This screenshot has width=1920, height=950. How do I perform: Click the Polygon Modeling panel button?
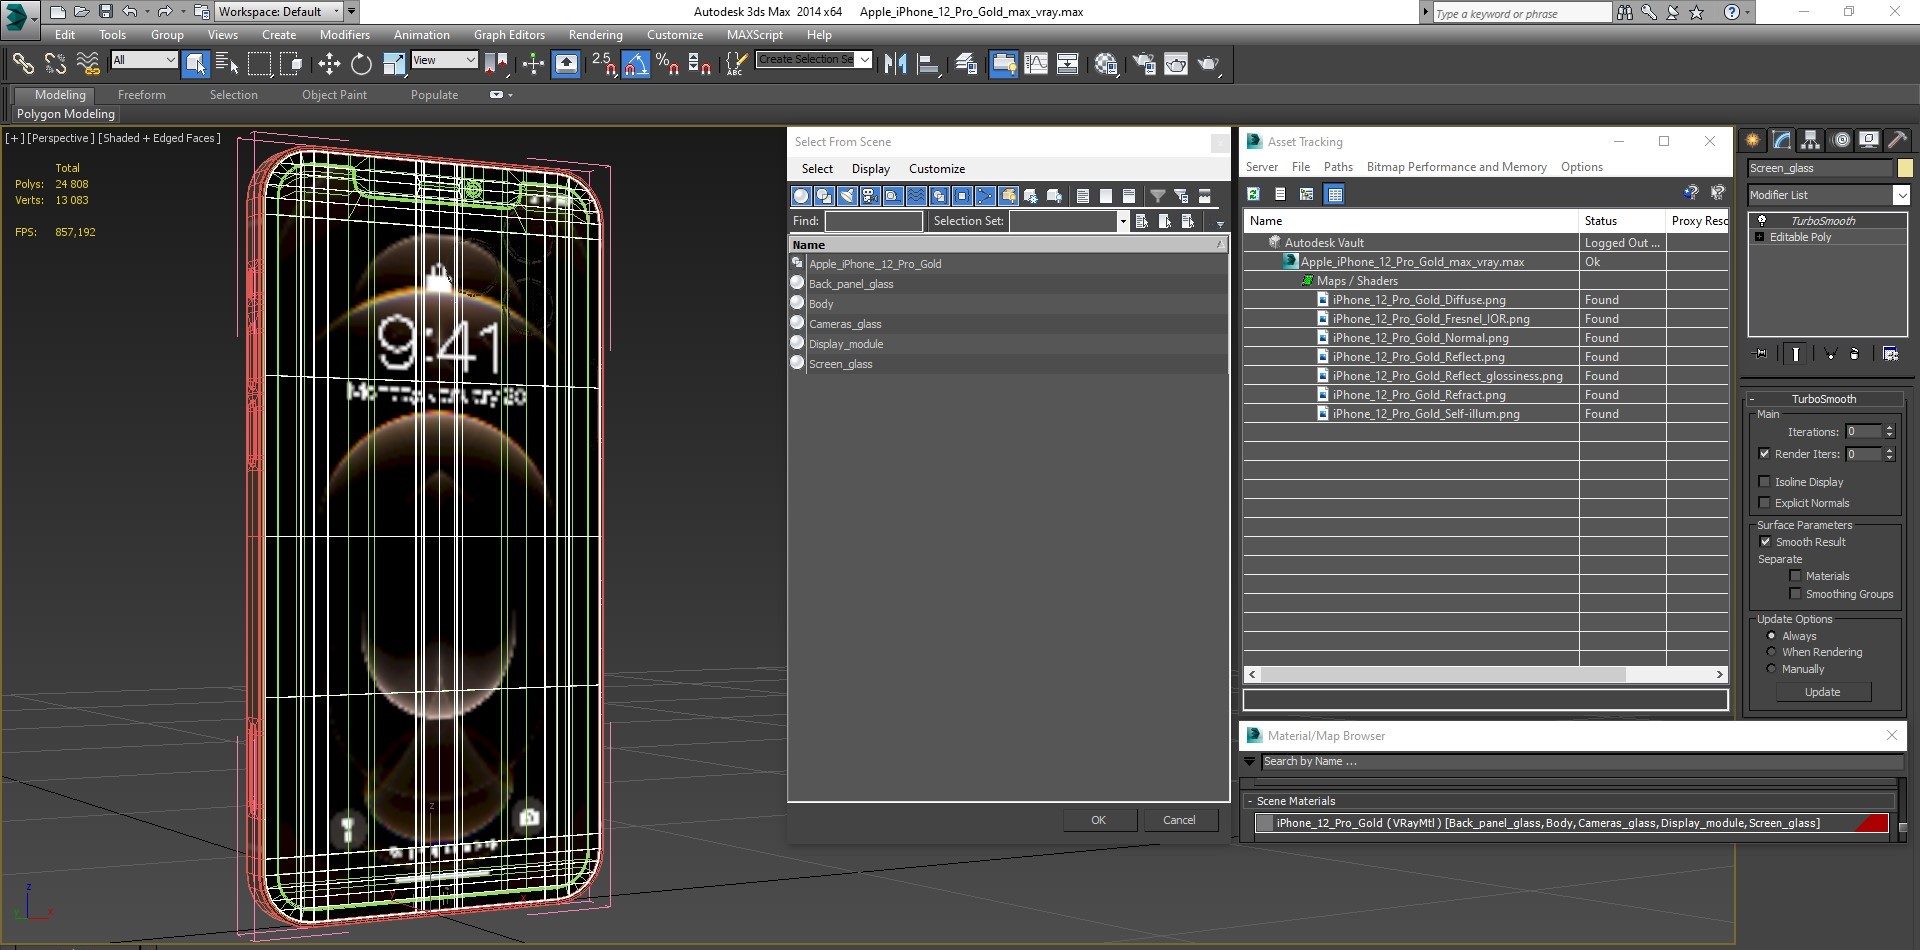(x=65, y=114)
